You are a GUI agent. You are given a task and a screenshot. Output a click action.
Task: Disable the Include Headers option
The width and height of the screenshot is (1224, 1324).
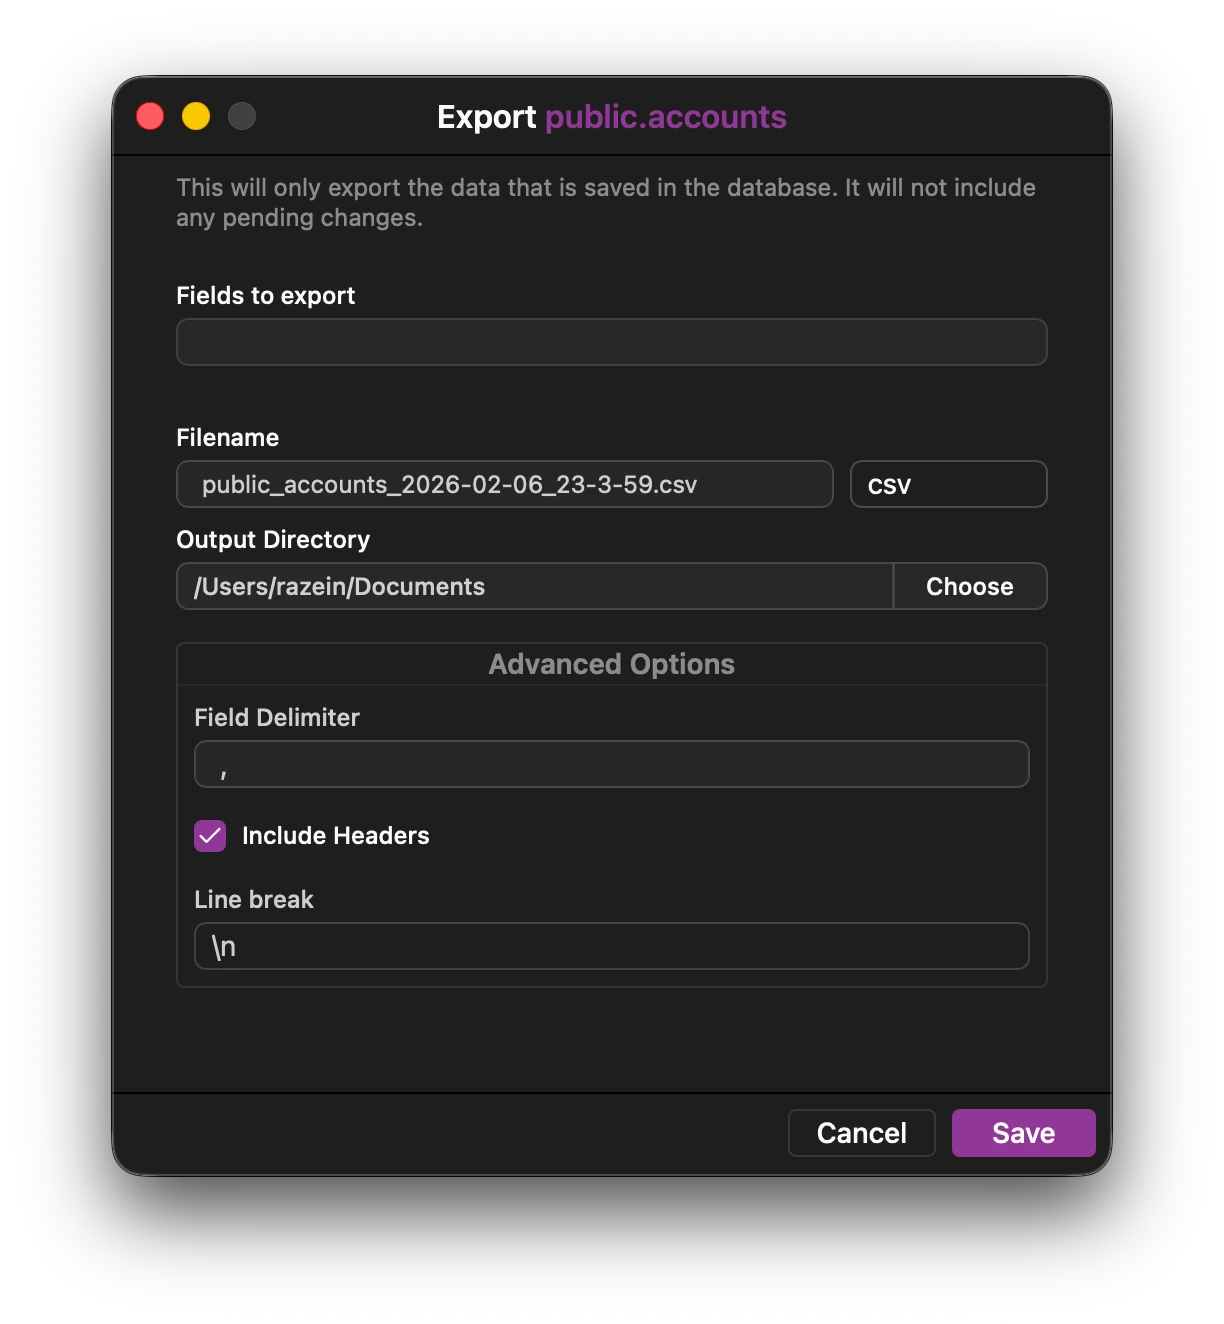209,836
